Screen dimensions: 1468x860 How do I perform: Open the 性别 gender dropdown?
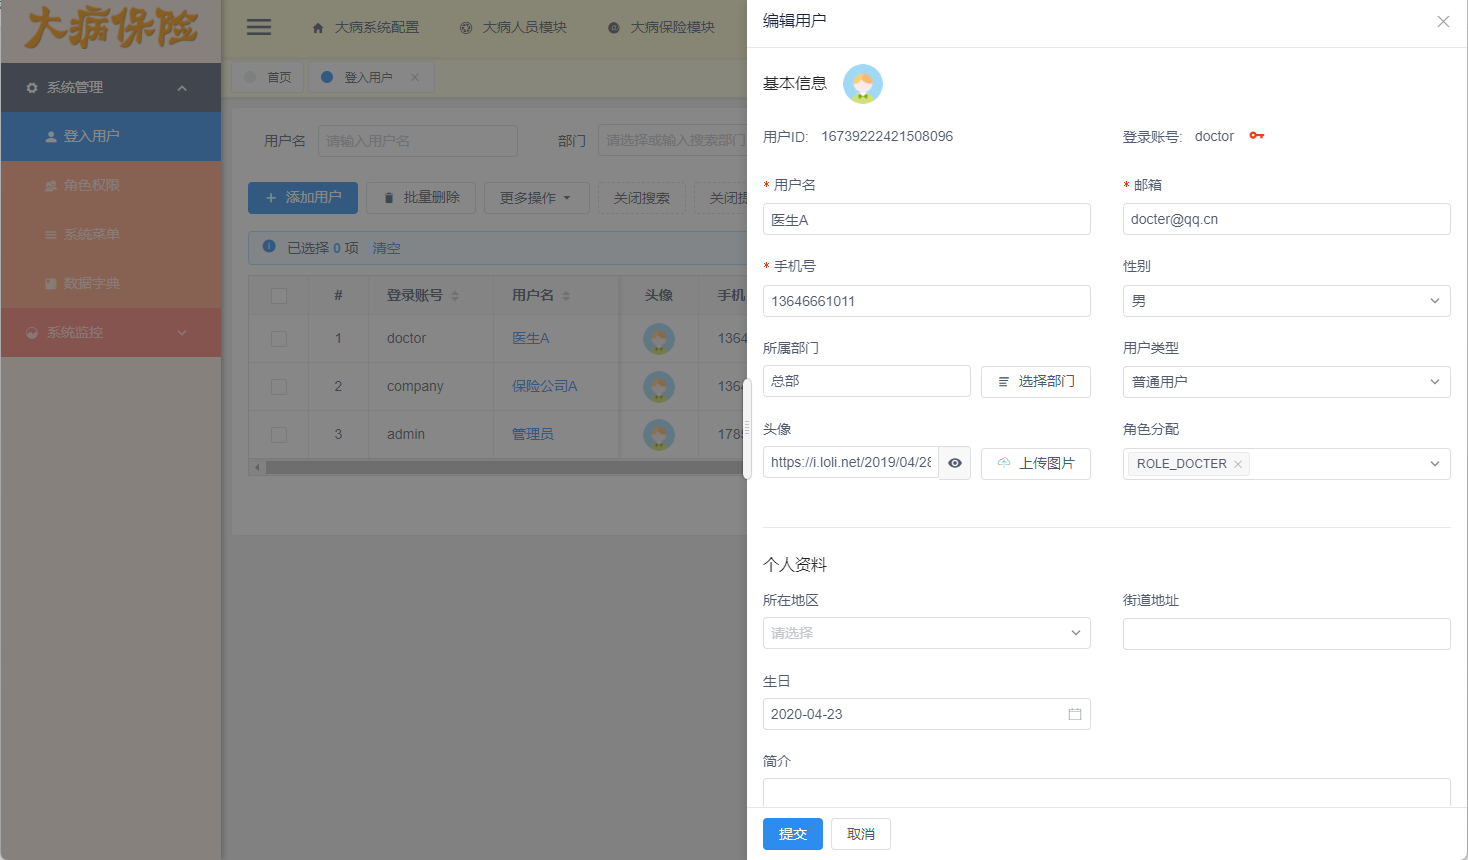point(1286,300)
